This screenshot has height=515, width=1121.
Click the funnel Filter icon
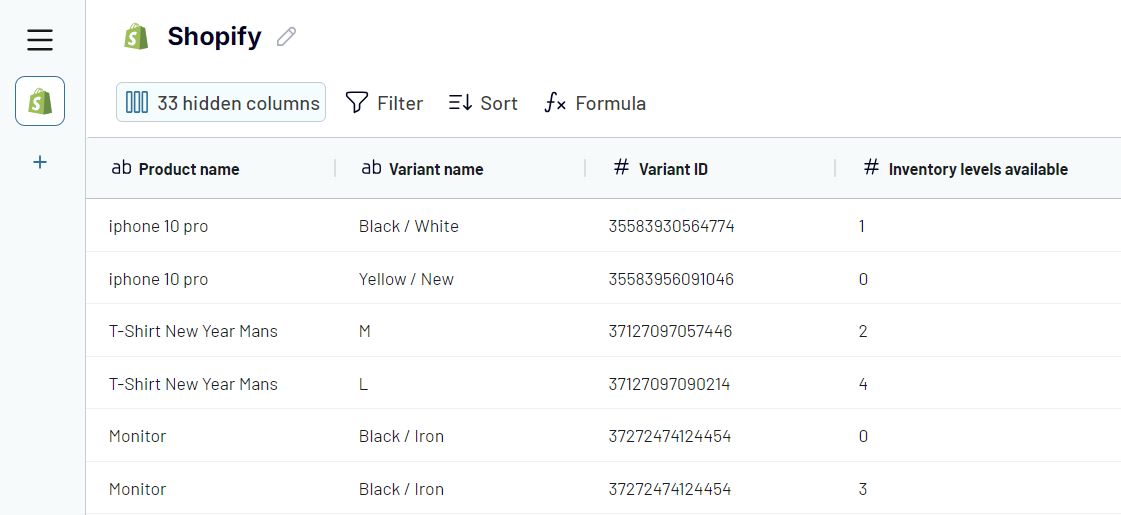click(356, 103)
